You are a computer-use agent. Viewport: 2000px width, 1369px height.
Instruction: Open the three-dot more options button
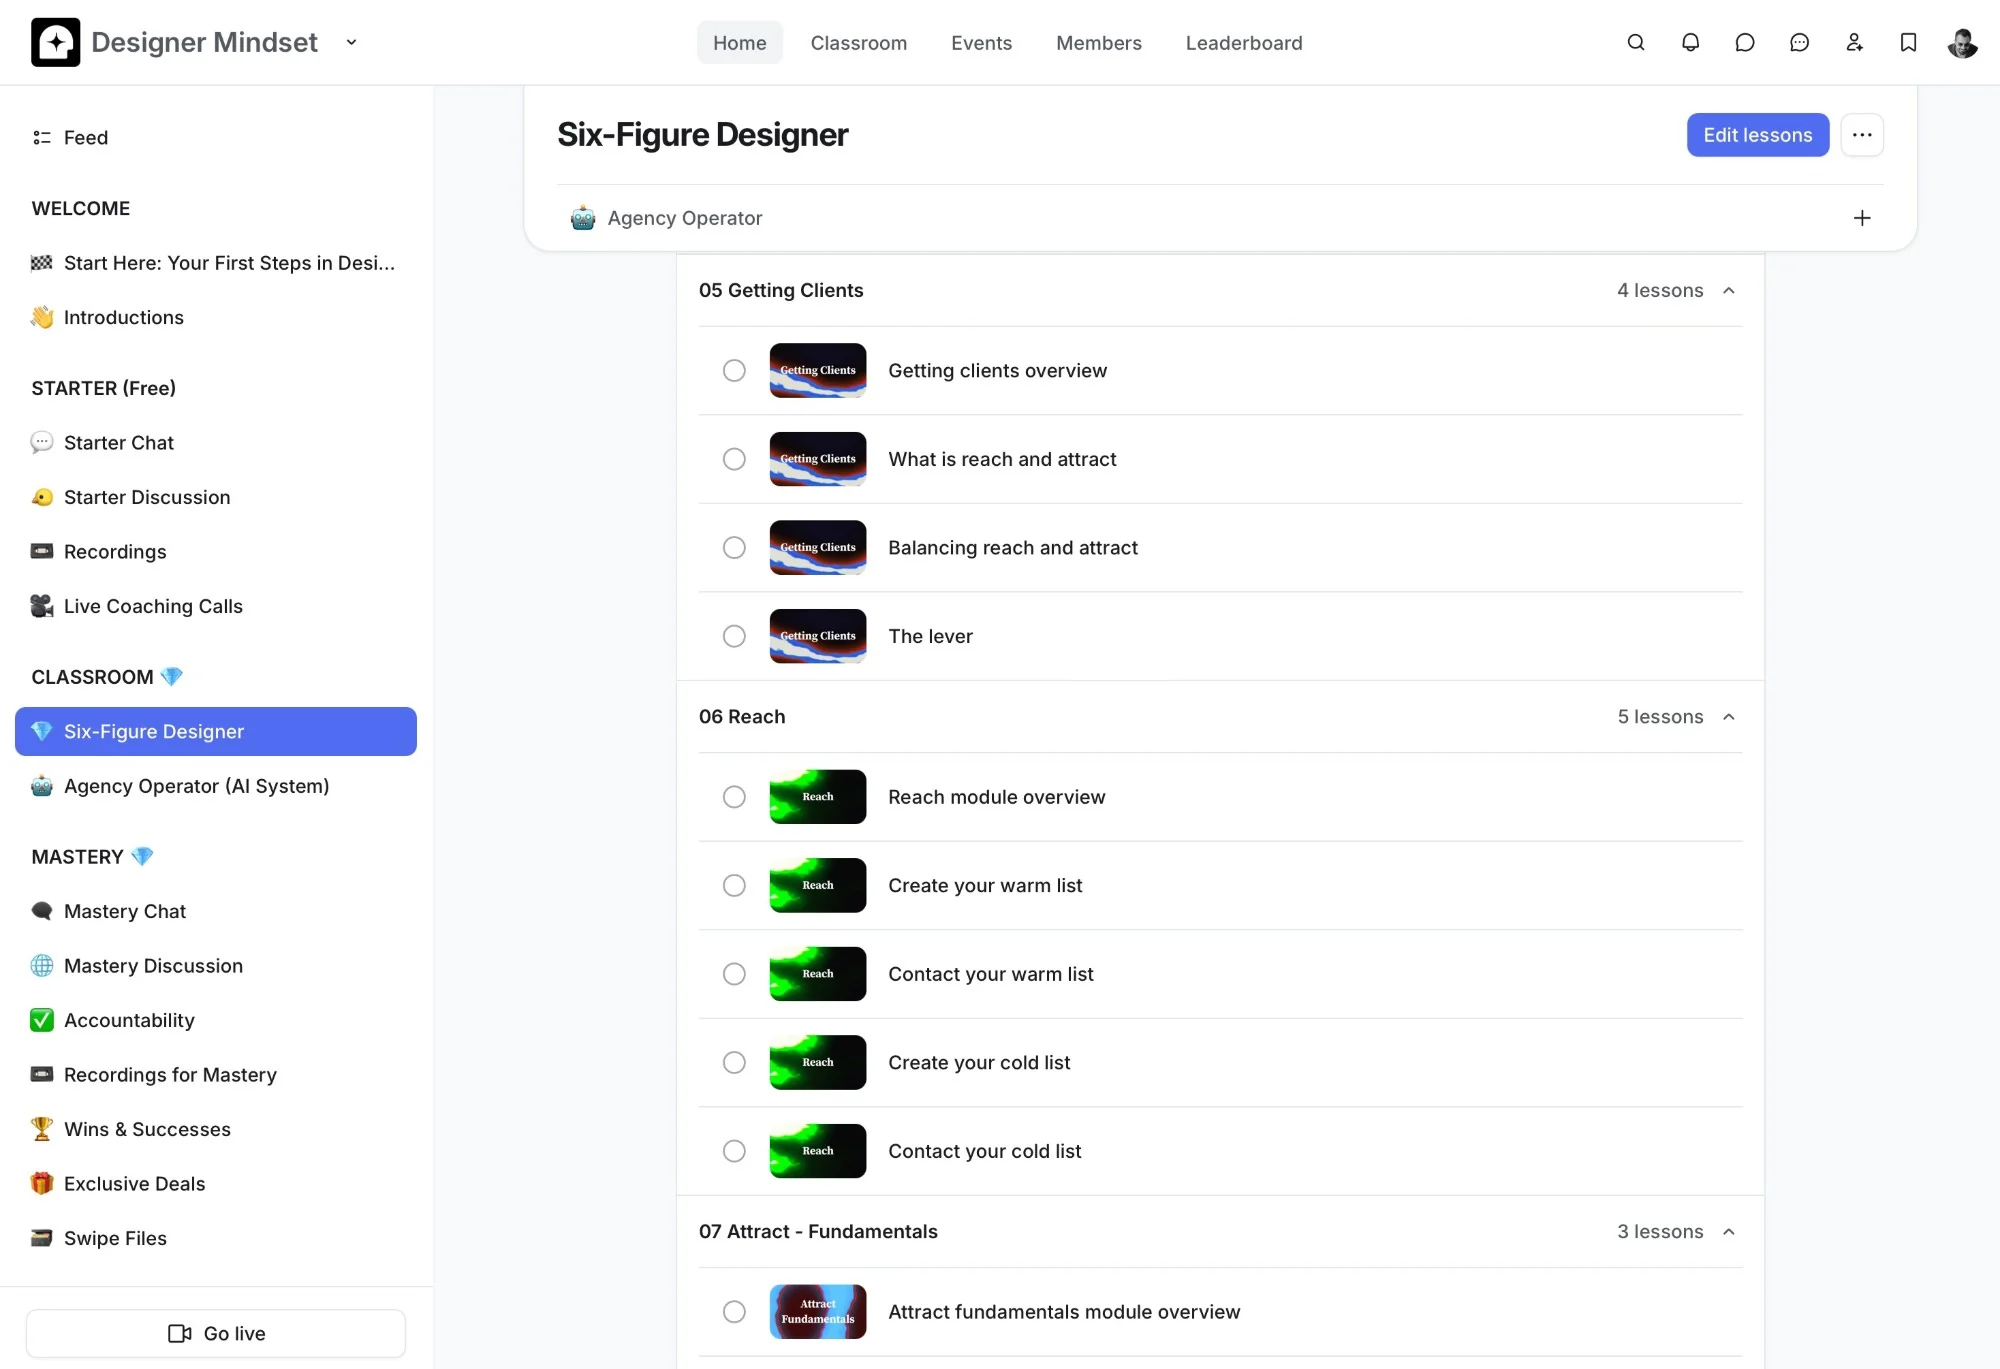click(x=1862, y=135)
